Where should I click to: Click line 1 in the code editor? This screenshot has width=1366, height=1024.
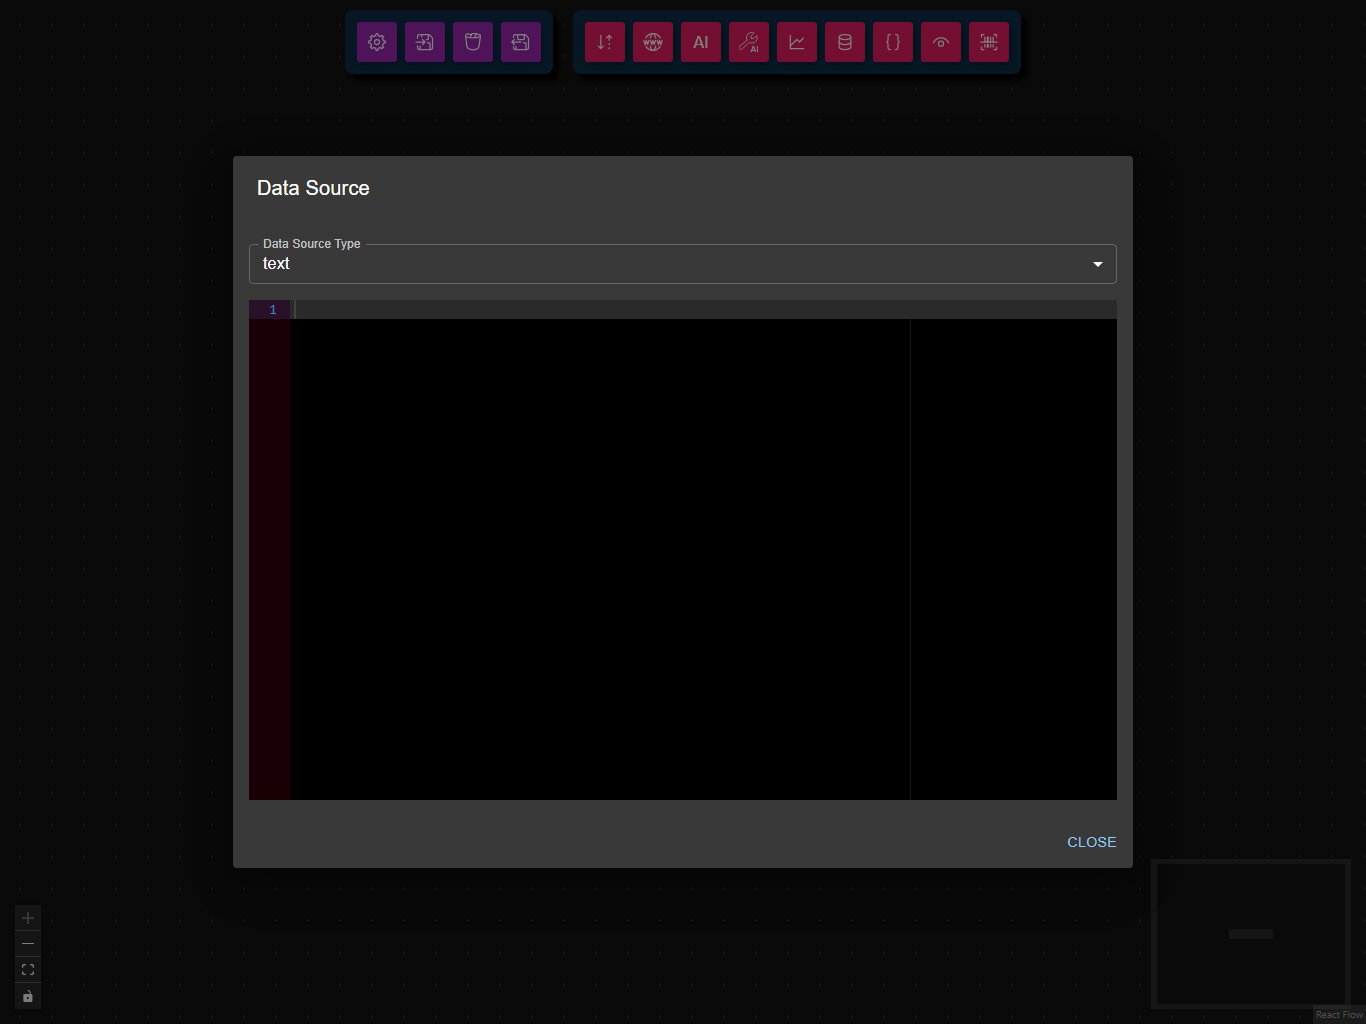click(x=705, y=310)
